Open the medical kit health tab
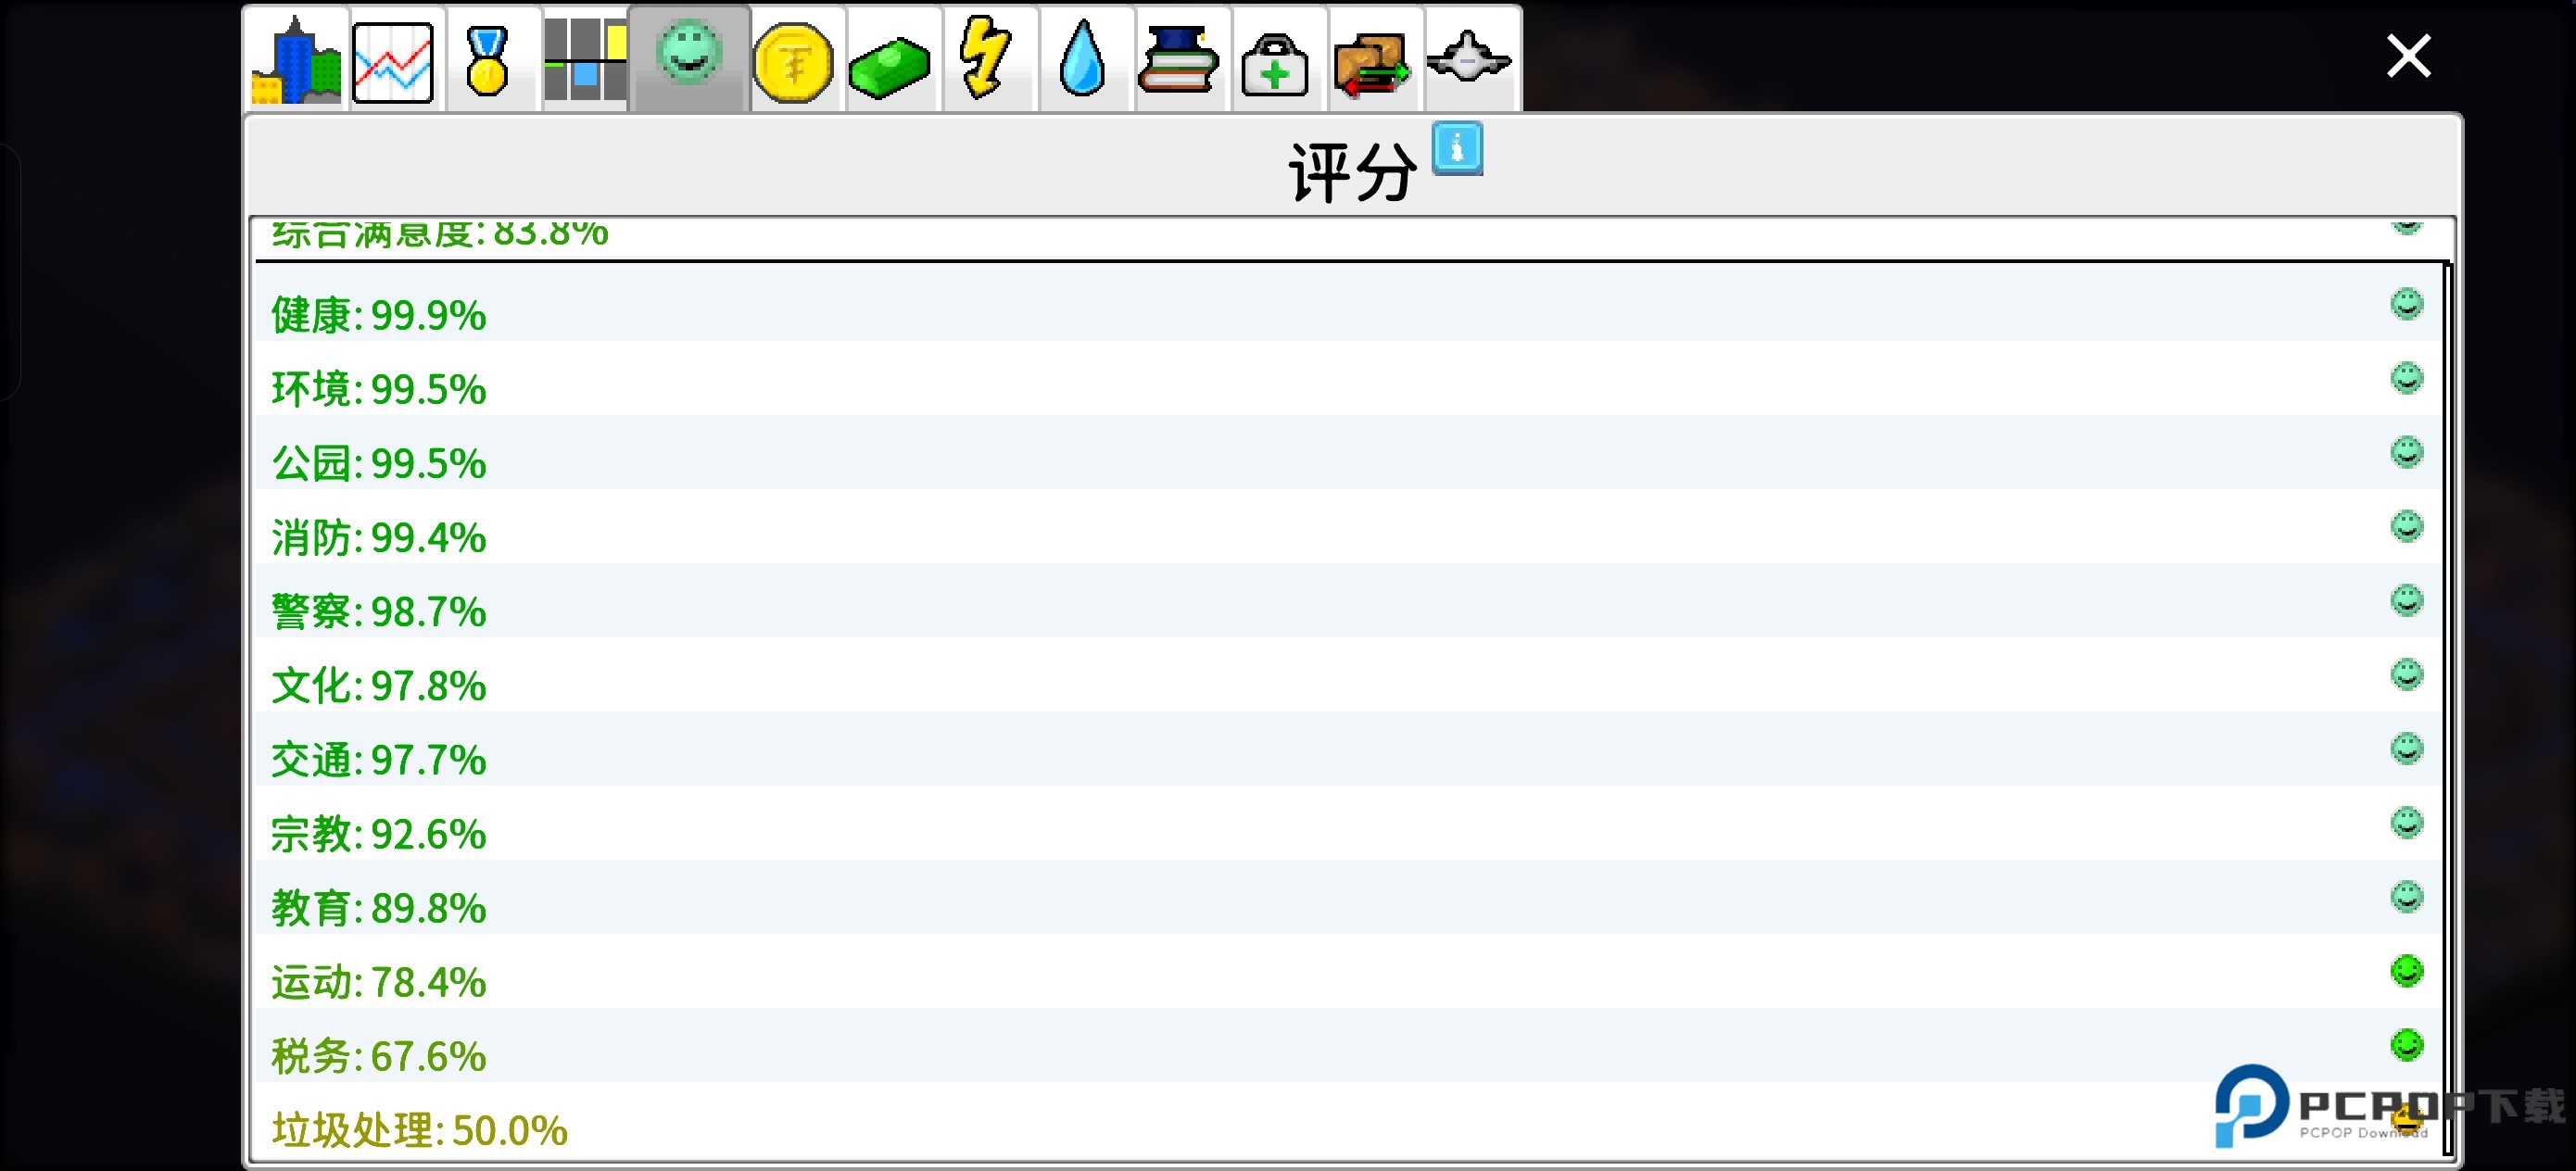 1274,64
